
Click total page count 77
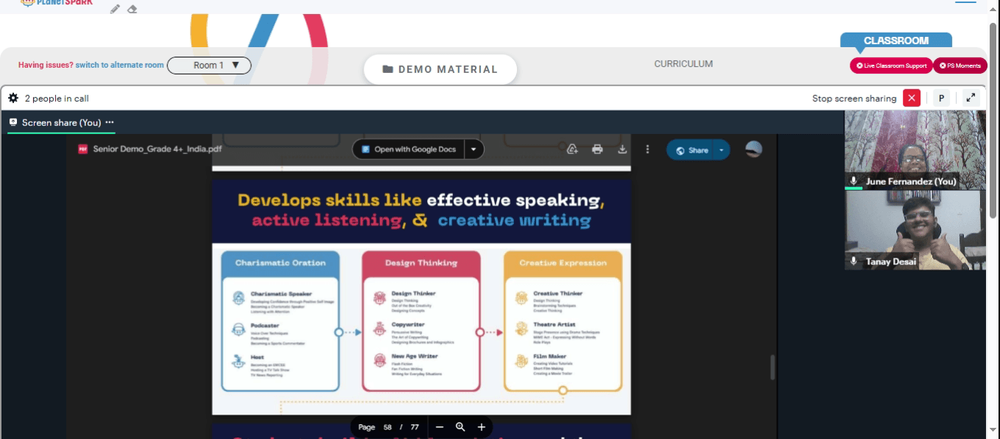415,427
